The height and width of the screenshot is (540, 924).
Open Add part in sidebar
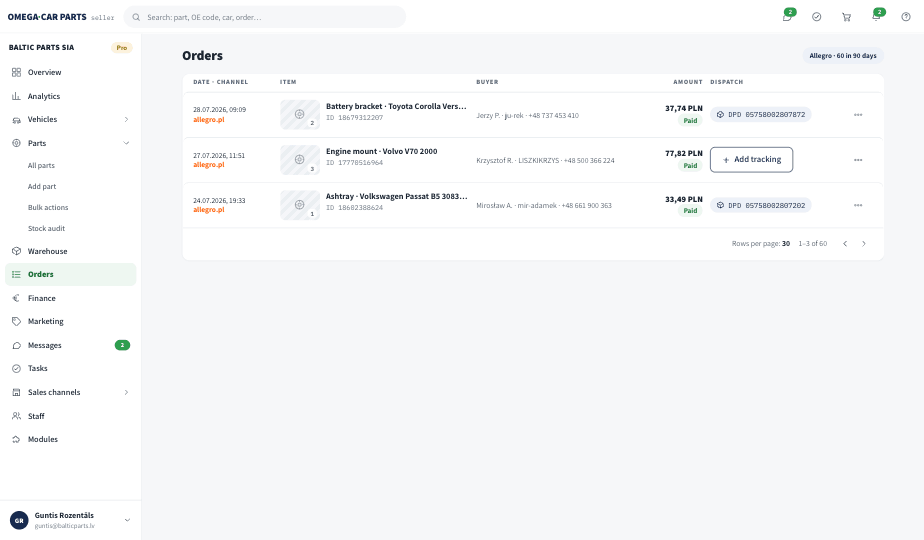(42, 186)
